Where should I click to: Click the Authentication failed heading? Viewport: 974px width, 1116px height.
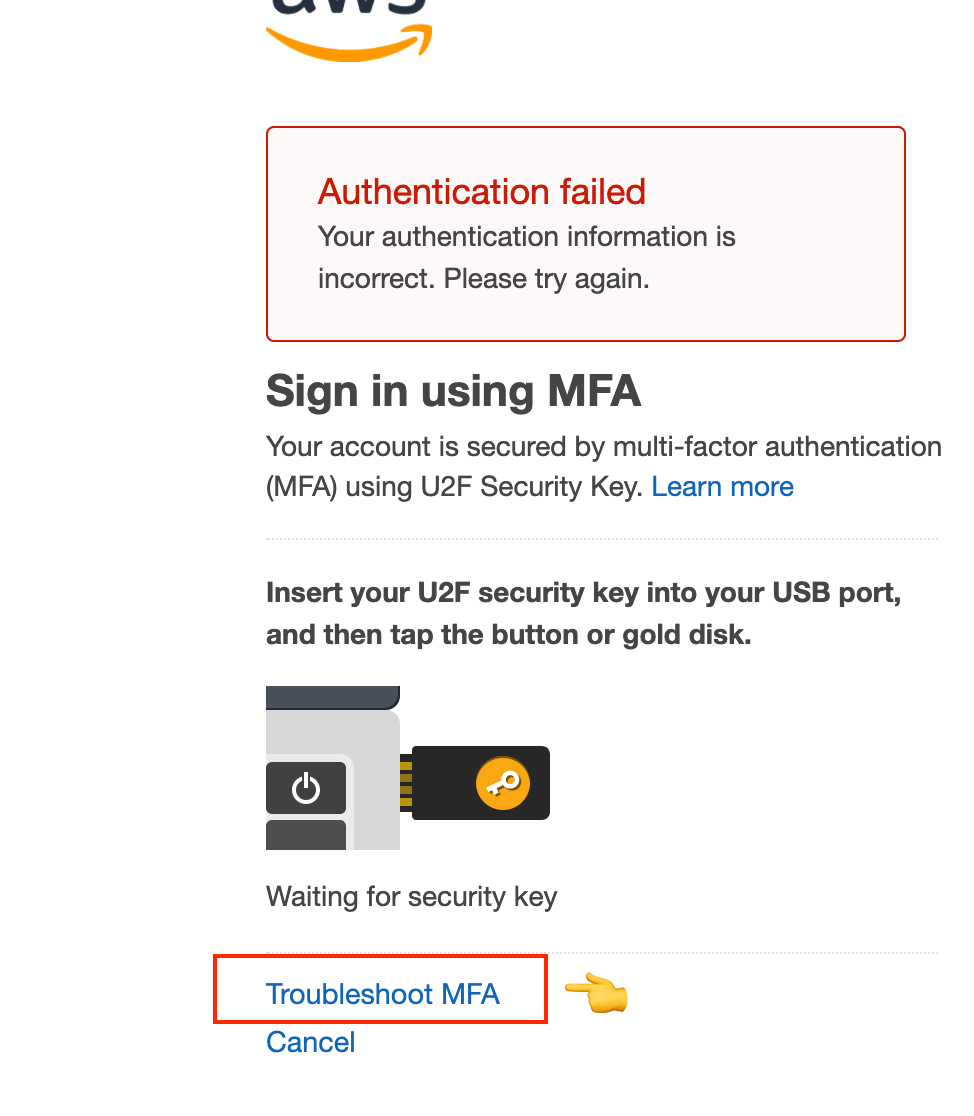[481, 192]
